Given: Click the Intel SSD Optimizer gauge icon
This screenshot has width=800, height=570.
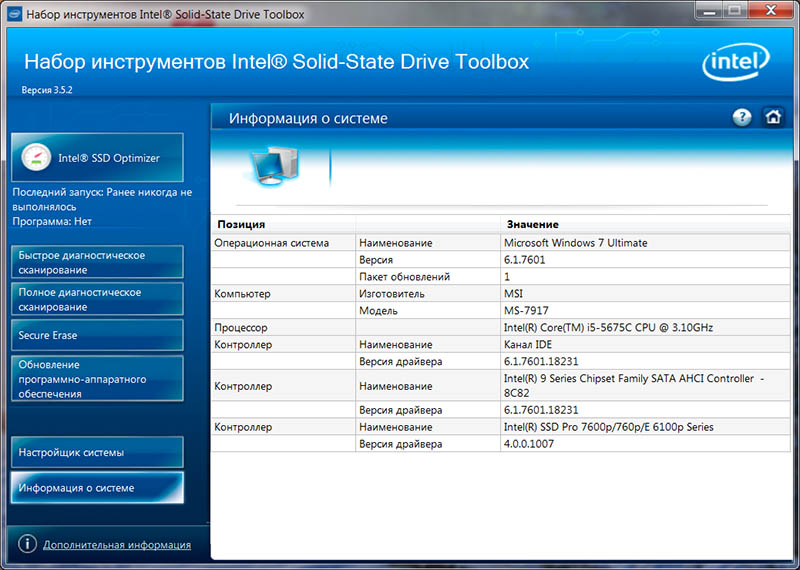Looking at the screenshot, I should 37,157.
